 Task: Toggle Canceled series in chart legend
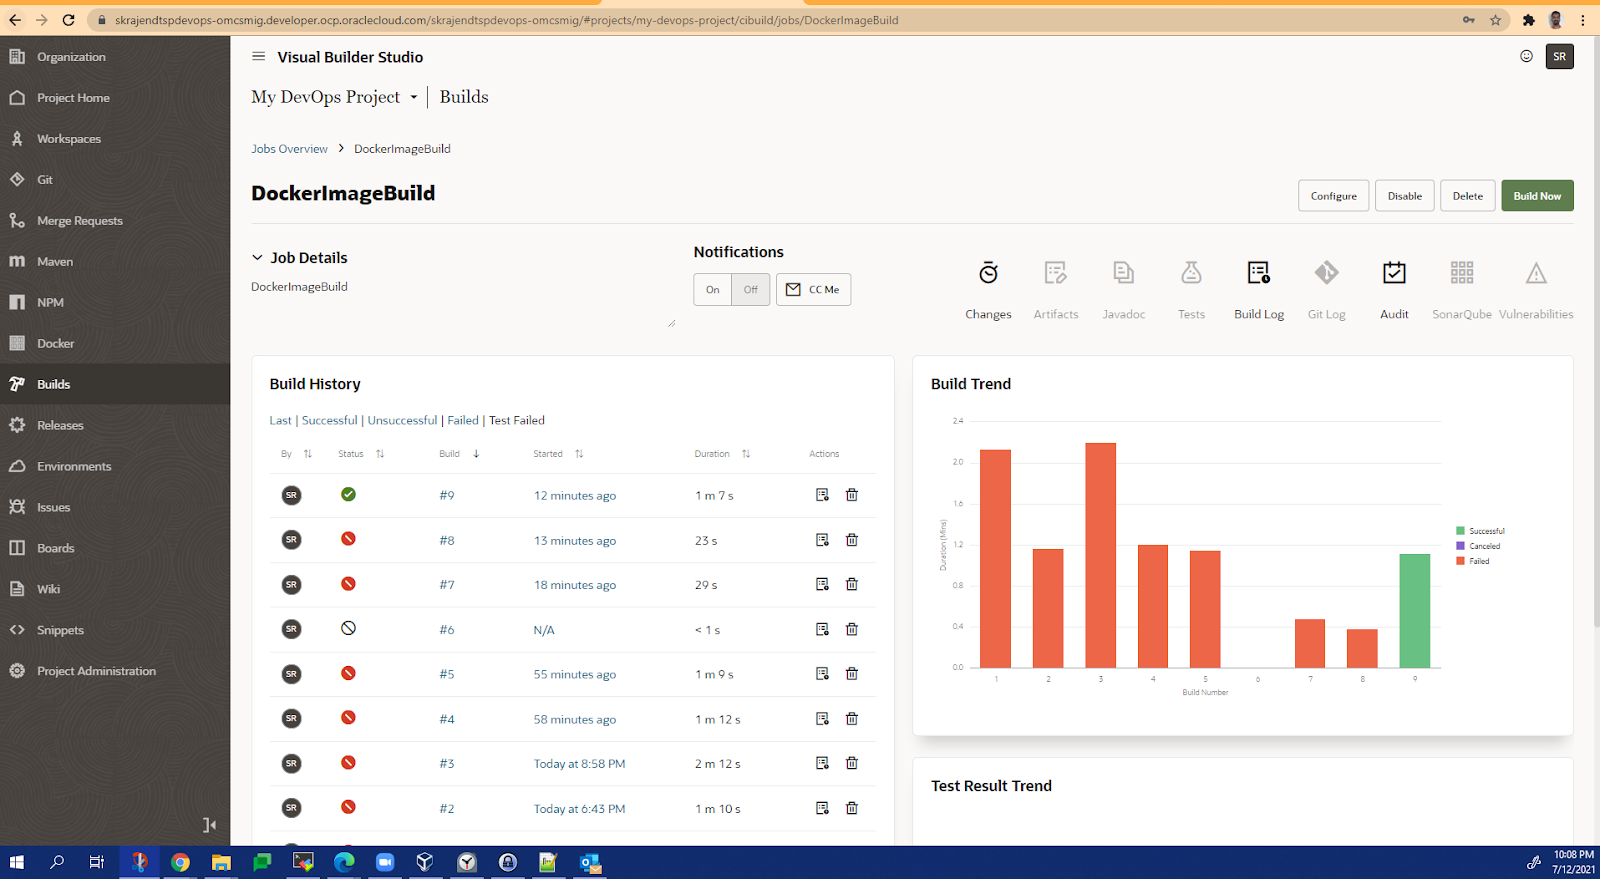(x=1478, y=546)
